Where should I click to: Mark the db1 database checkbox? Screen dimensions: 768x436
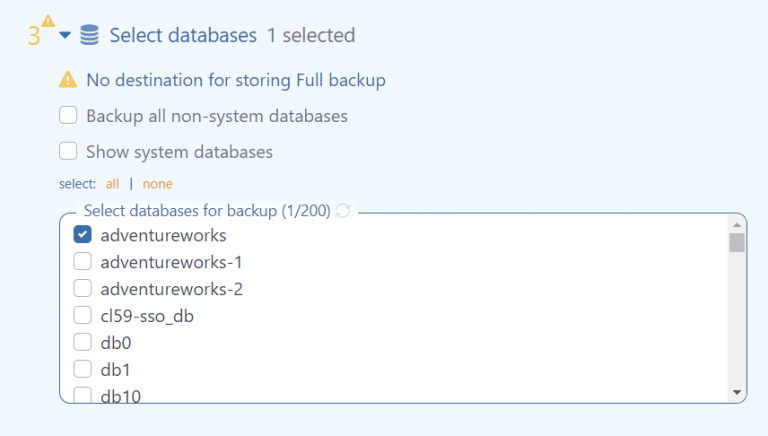pos(83,369)
